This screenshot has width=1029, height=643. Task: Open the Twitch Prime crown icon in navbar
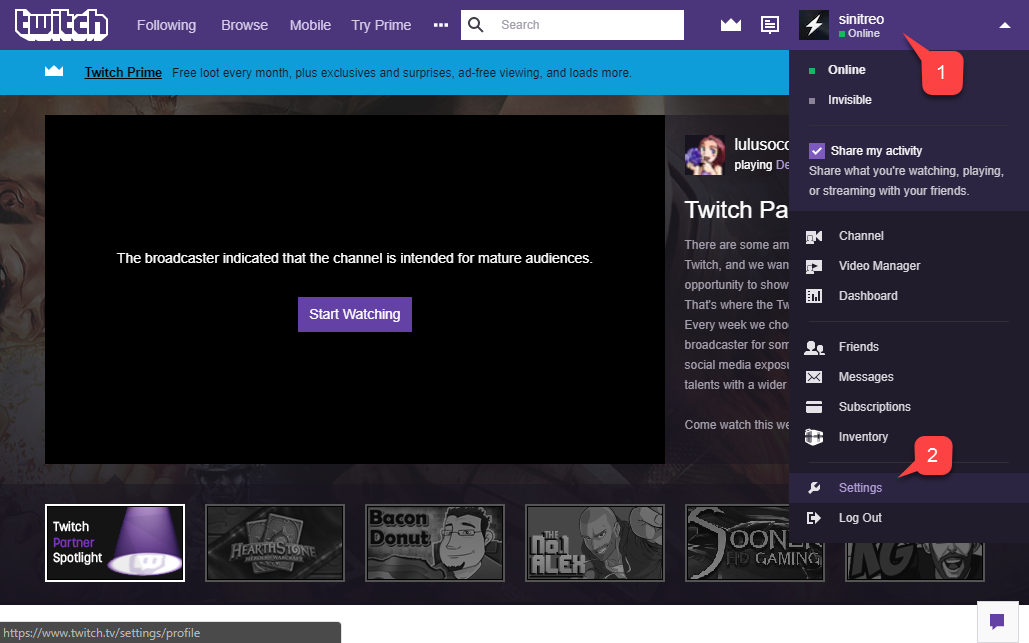point(730,25)
